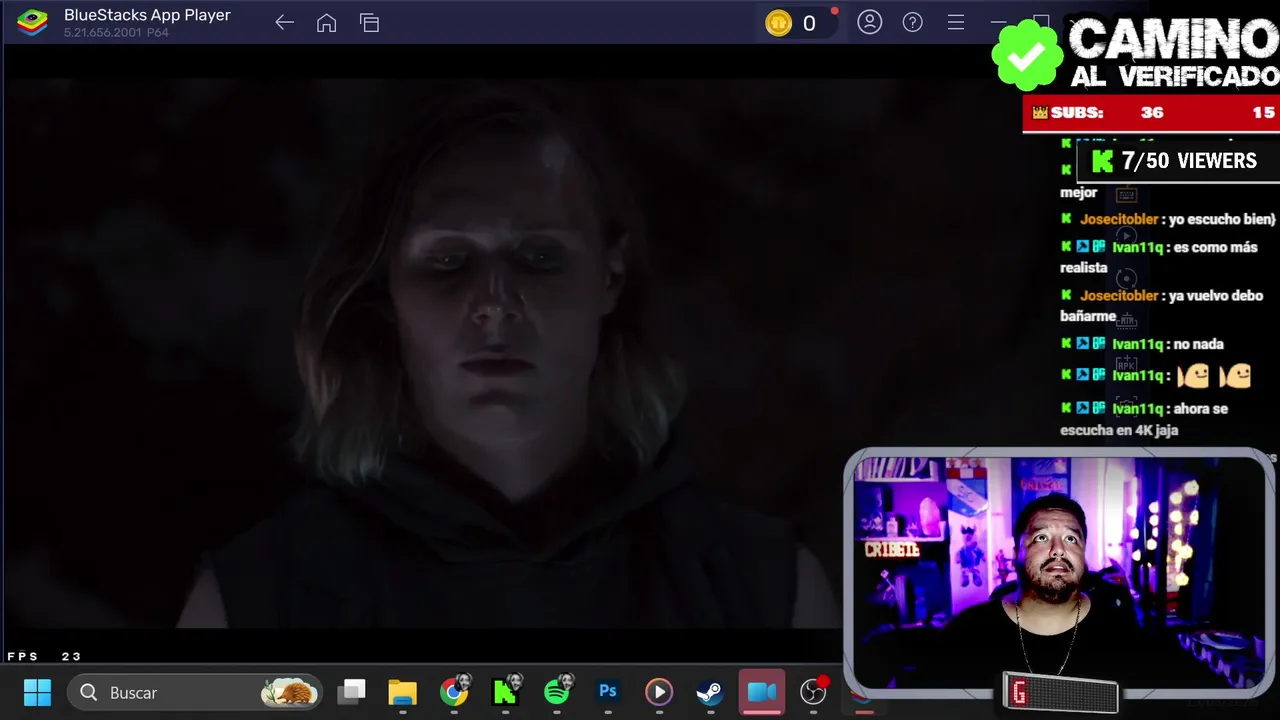
Task: Click the red G LED nameplate below webcam
Action: click(1060, 693)
